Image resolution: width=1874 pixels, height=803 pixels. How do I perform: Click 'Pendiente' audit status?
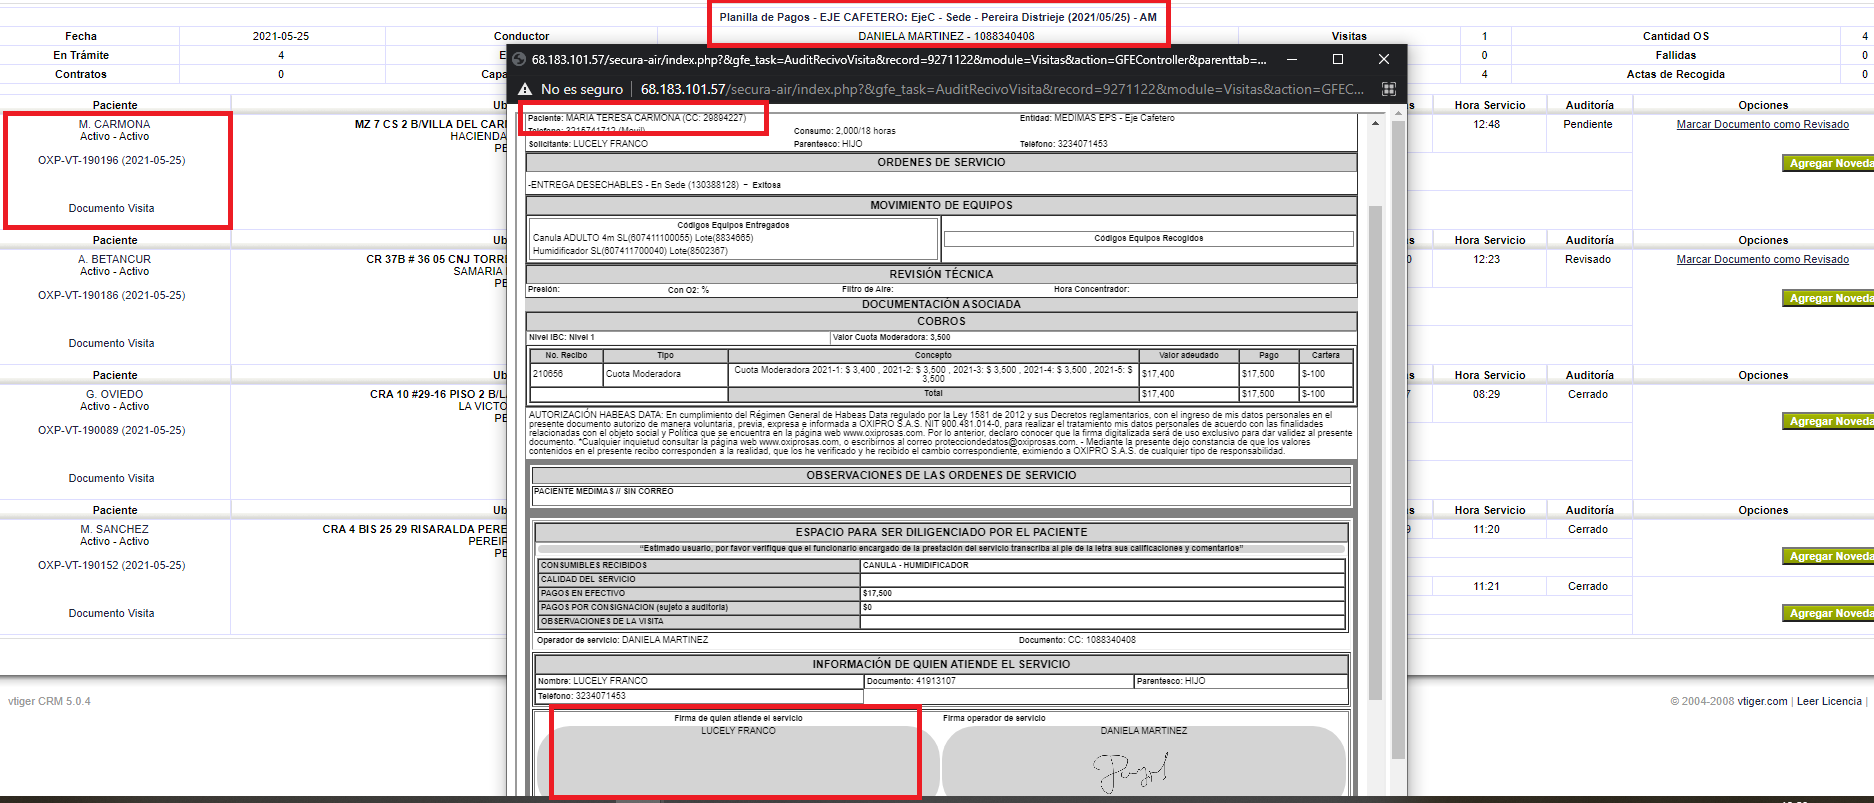tap(1588, 124)
